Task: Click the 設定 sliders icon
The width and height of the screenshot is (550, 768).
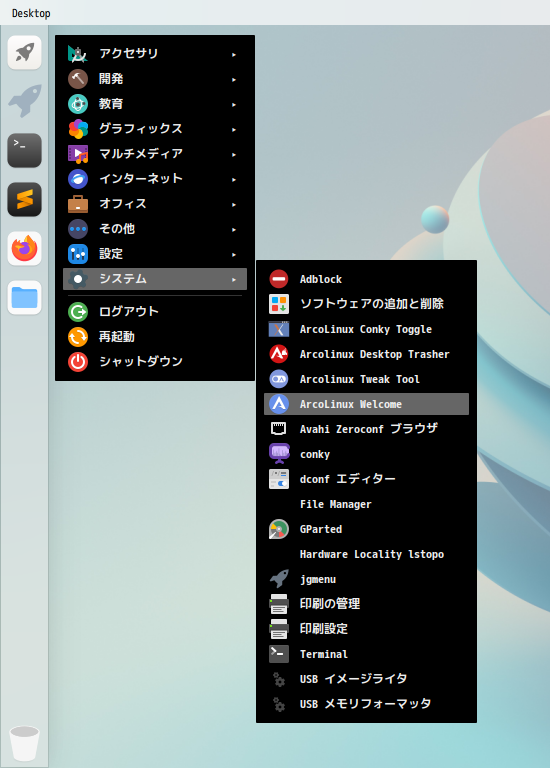Action: tap(78, 254)
